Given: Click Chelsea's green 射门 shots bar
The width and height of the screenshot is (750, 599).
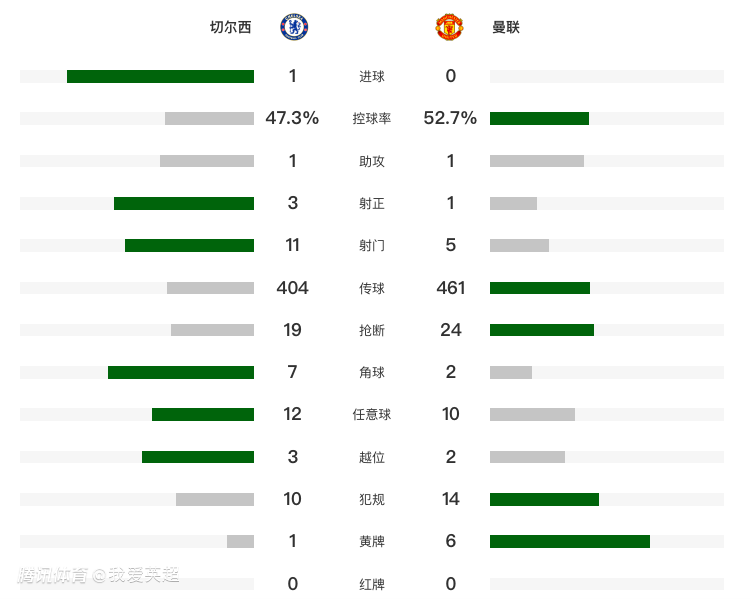Looking at the screenshot, I should (189, 245).
